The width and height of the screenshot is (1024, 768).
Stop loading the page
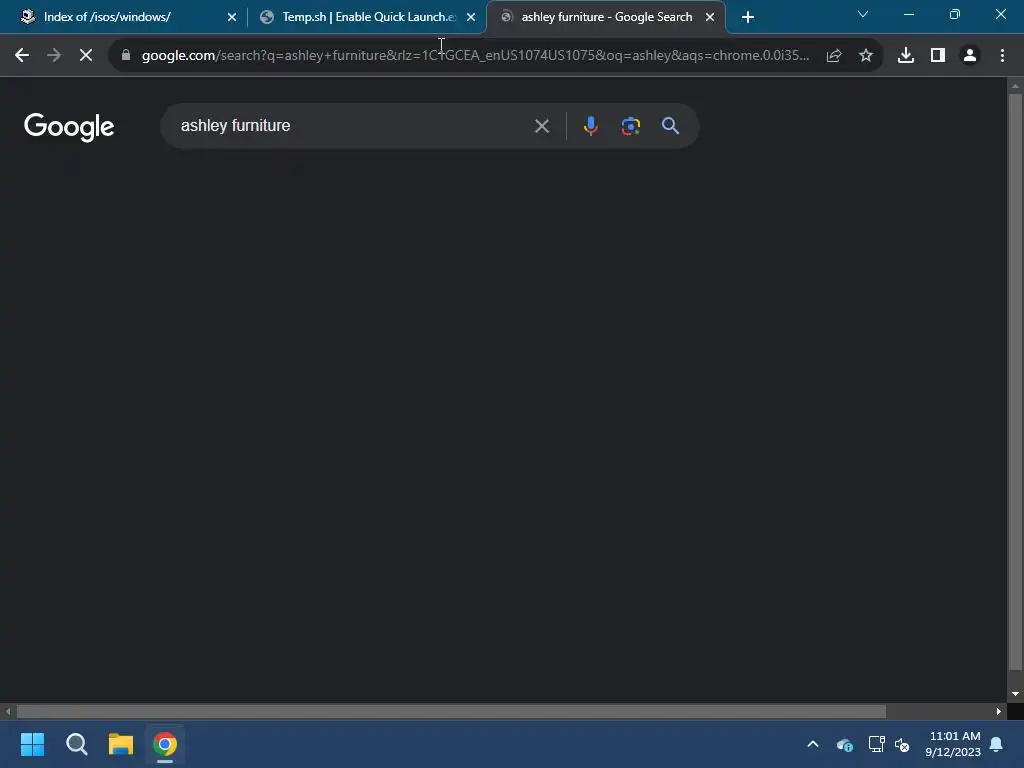[x=86, y=56]
